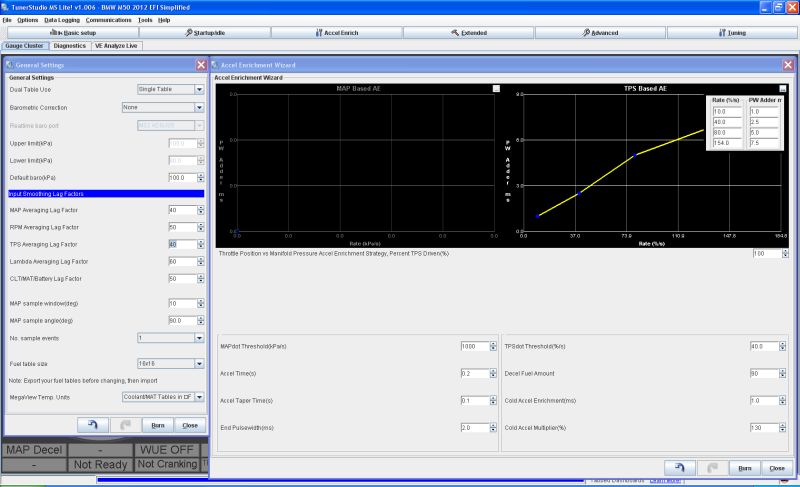Open the Data Logging menu
The height and width of the screenshot is (487, 800).
coord(62,20)
